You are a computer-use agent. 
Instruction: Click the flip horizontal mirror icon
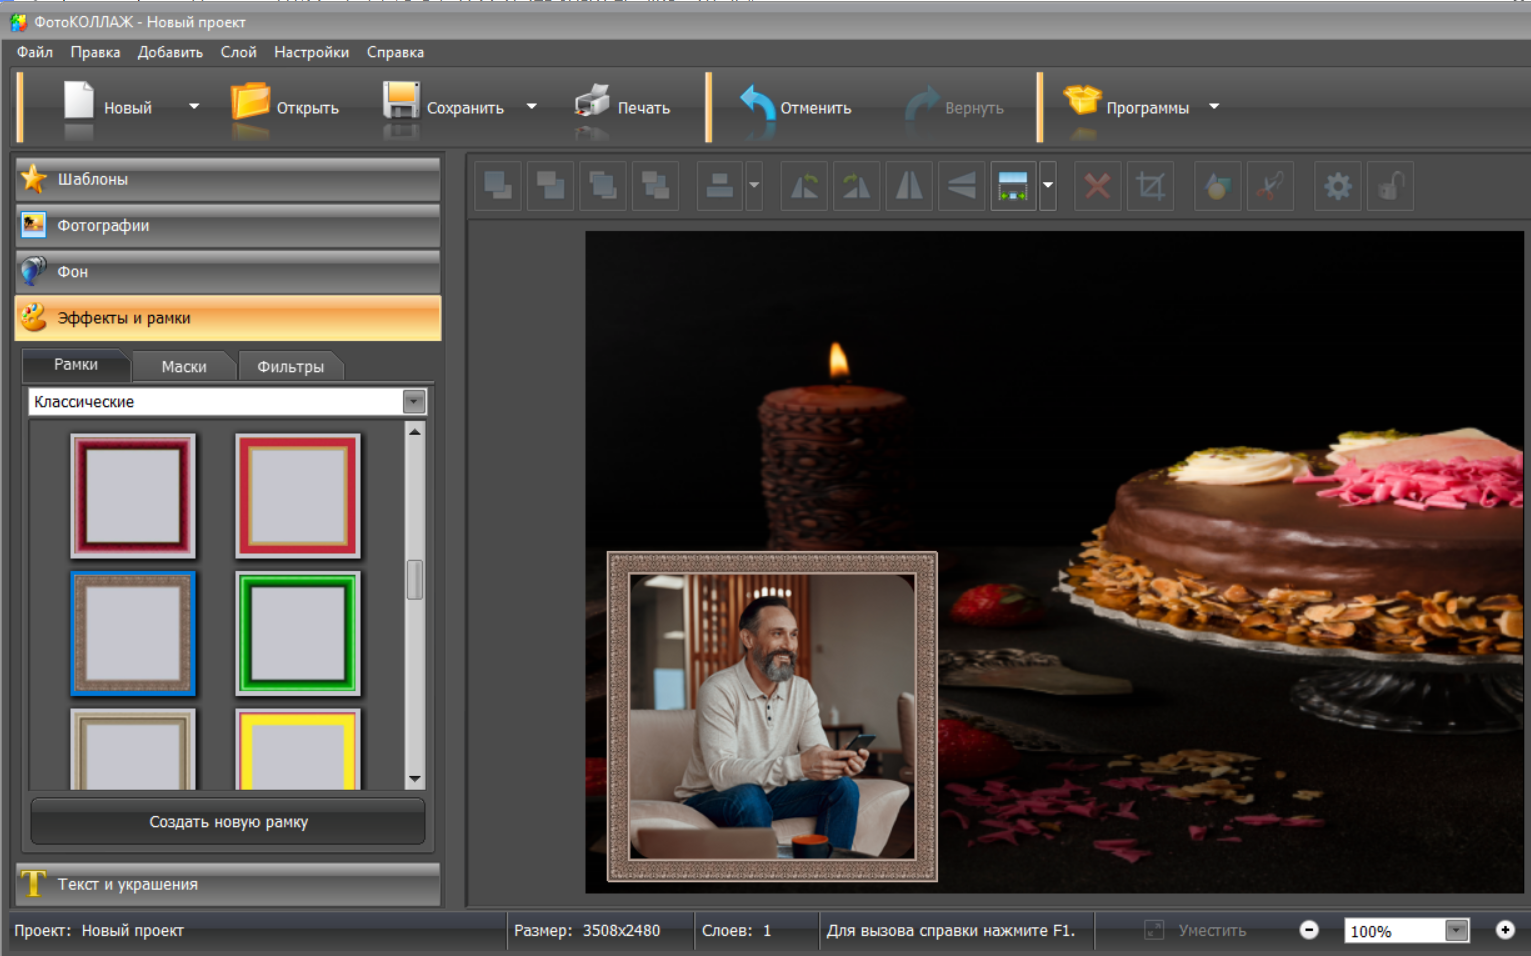tap(909, 187)
